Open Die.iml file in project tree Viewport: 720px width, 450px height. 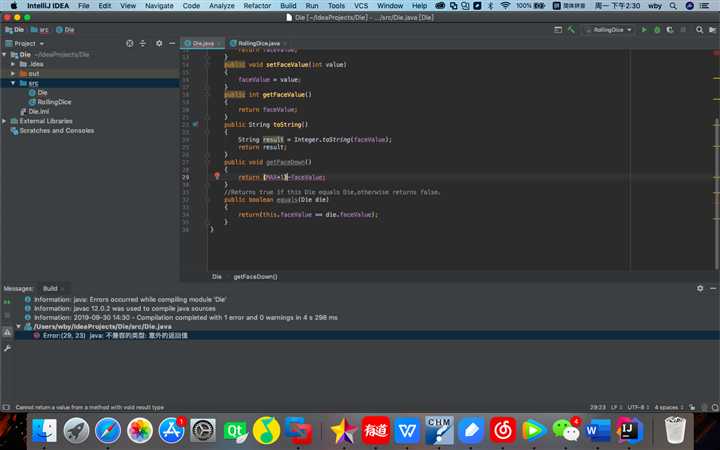(x=40, y=111)
